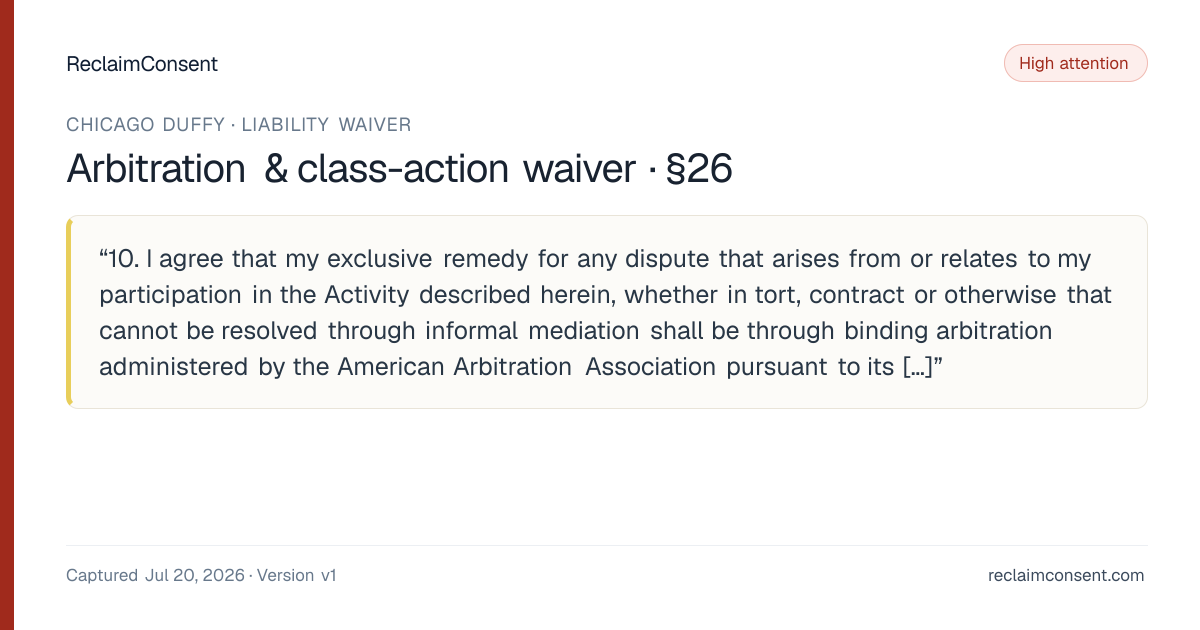This screenshot has width=1200, height=630.
Task: Open the CHICAGO DUFFY label
Action: [x=145, y=125]
